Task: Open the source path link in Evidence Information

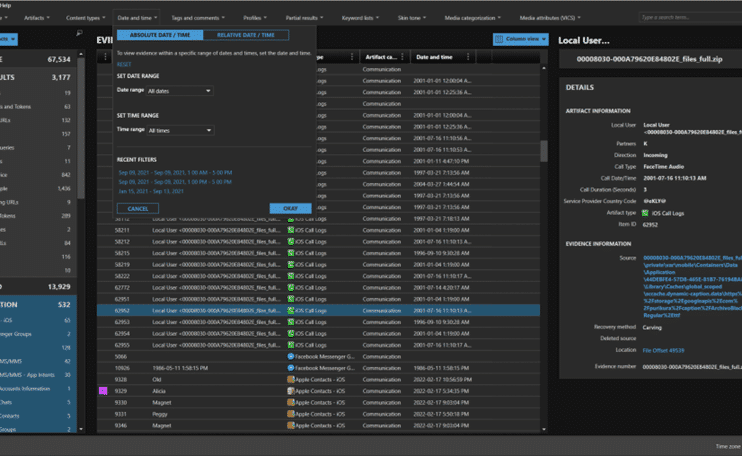Action: 692,287
